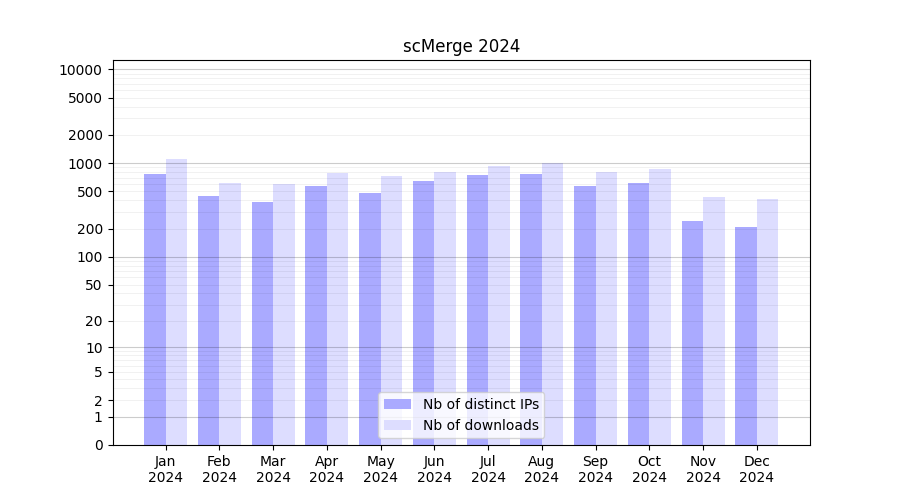Click the 'Nb of distinct IPs' legend text

coord(481,404)
